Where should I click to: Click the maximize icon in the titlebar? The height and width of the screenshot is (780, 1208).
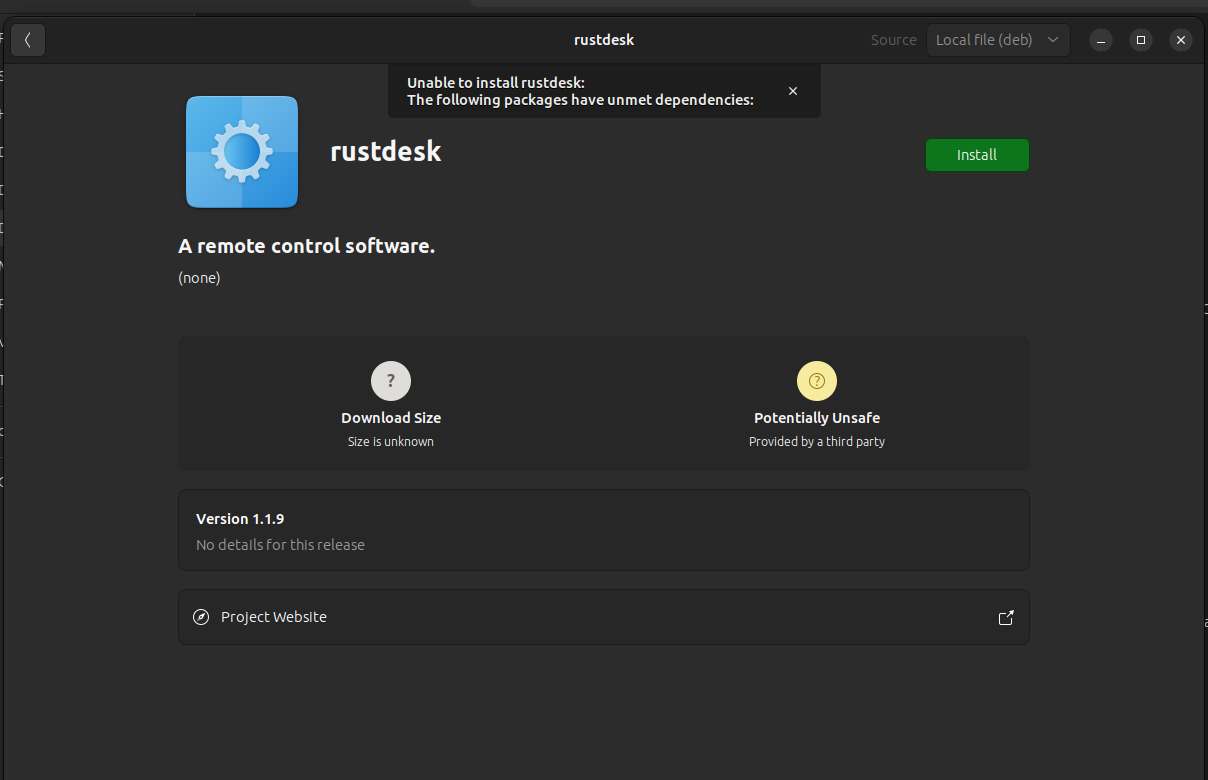[x=1141, y=40]
